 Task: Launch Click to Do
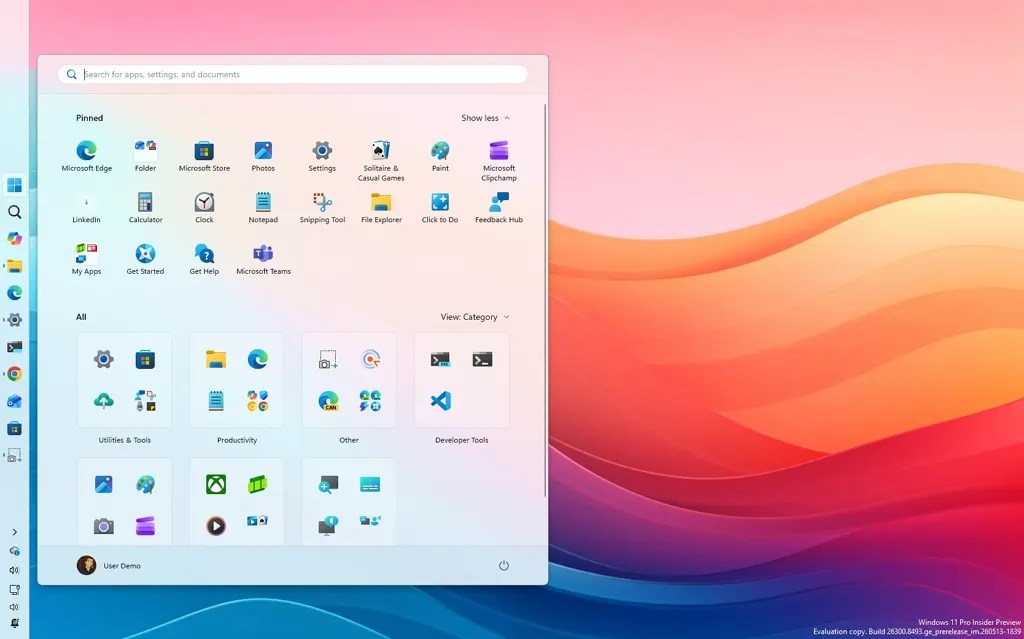tap(440, 208)
